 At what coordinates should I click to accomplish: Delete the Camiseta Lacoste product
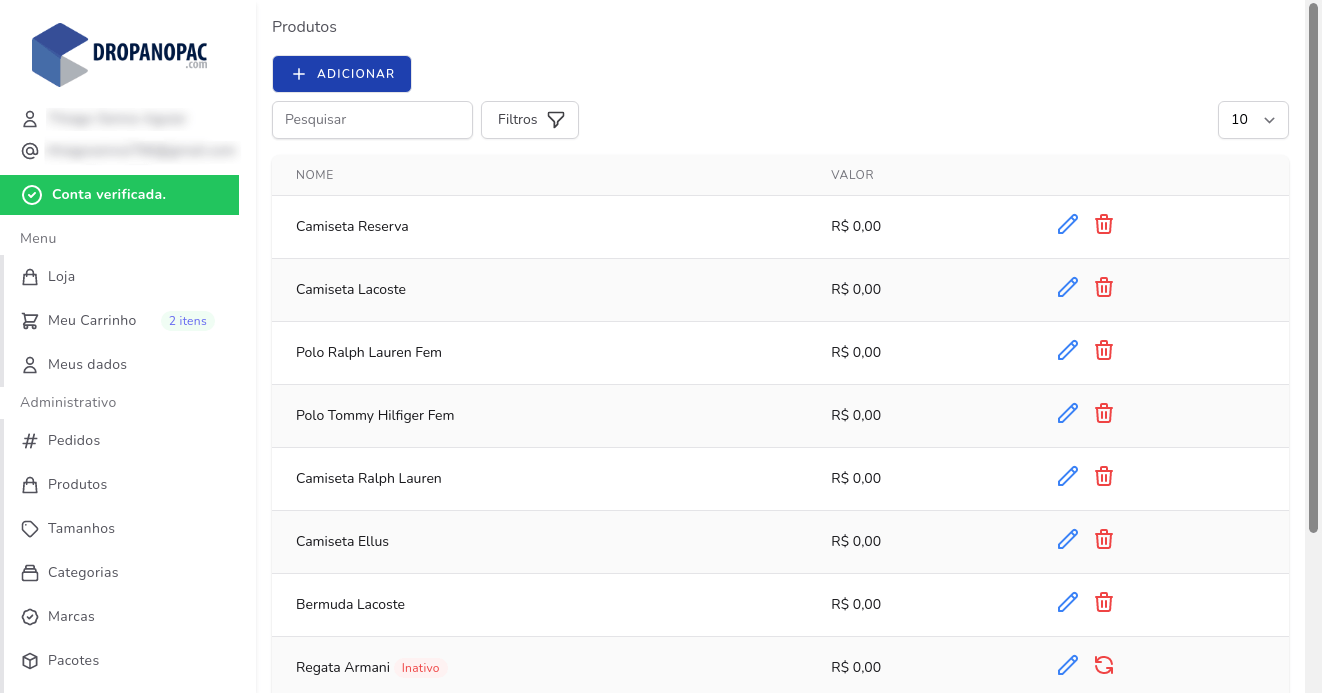[1104, 287]
